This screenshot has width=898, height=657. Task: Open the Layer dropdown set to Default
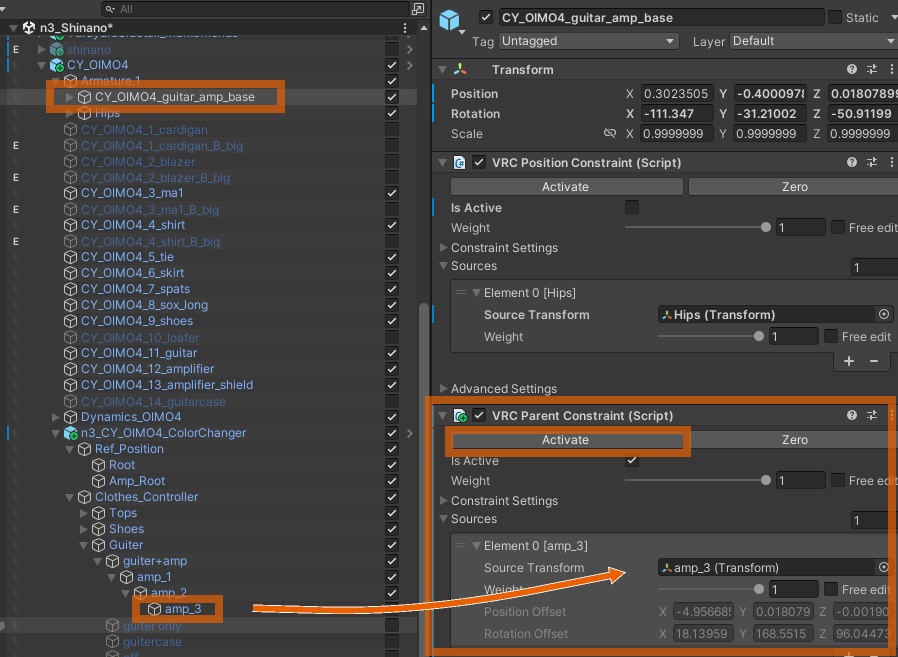pos(813,41)
